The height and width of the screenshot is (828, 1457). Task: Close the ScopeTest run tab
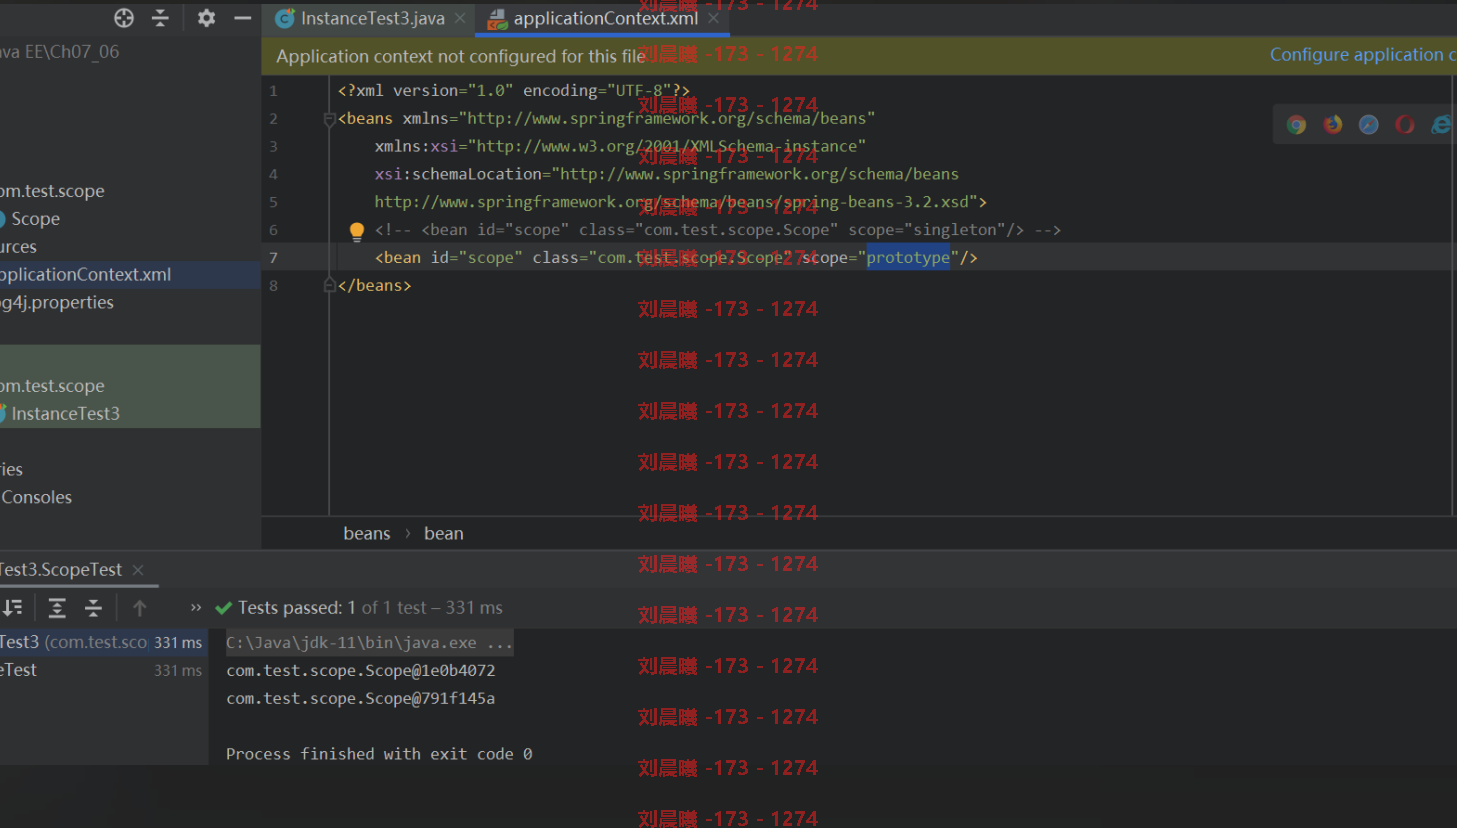(138, 570)
